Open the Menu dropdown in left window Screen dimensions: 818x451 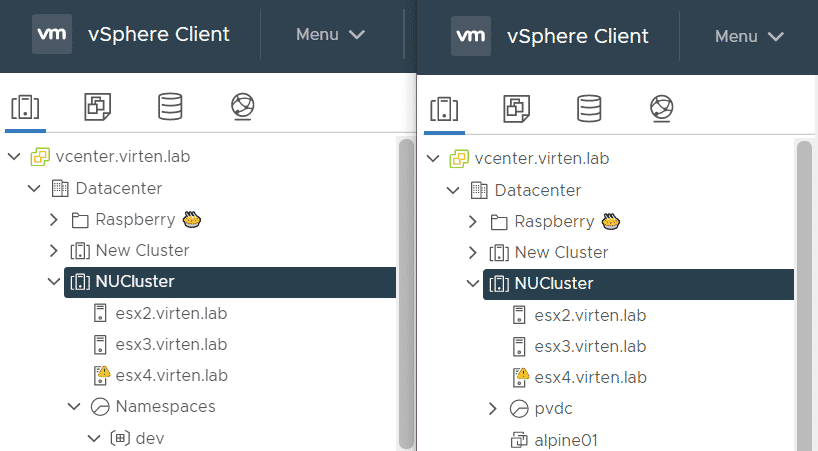coord(330,34)
